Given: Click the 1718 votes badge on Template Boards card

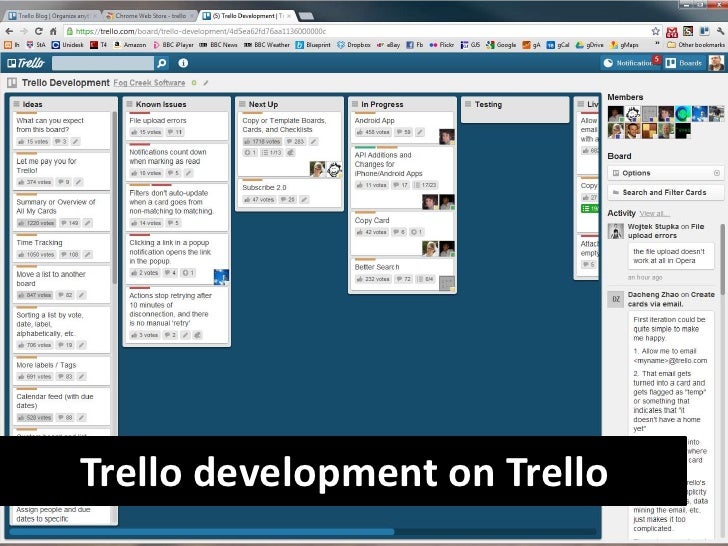Looking at the screenshot, I should (x=262, y=142).
